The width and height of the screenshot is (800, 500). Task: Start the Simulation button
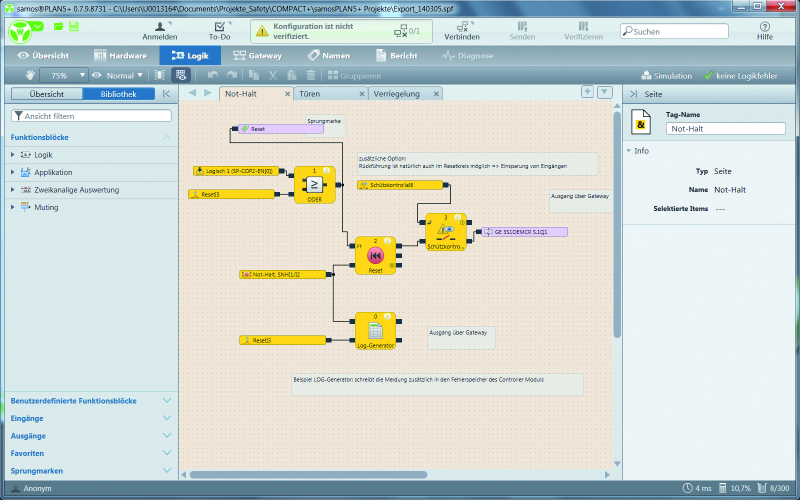[x=666, y=75]
